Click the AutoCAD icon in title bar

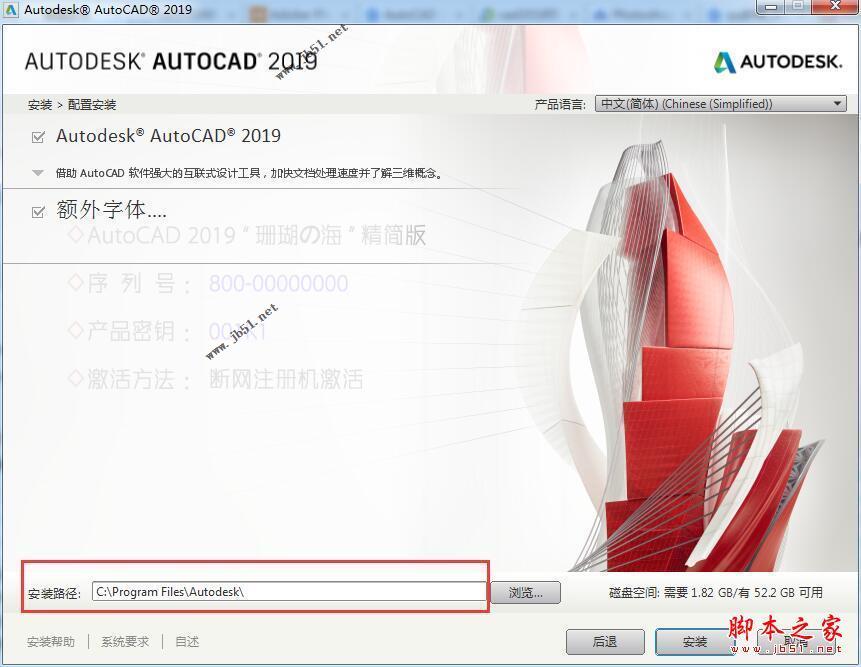pos(11,9)
